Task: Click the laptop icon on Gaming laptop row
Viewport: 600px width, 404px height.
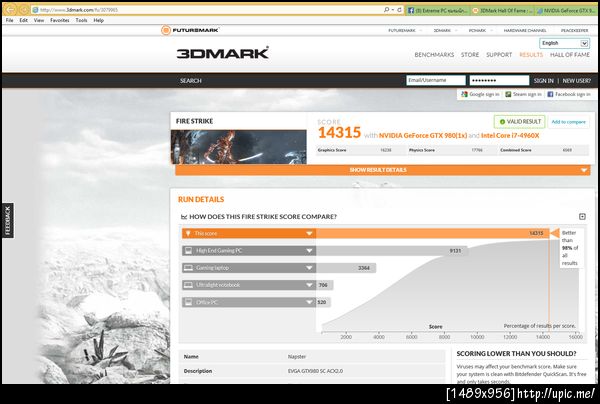Action: (x=188, y=268)
